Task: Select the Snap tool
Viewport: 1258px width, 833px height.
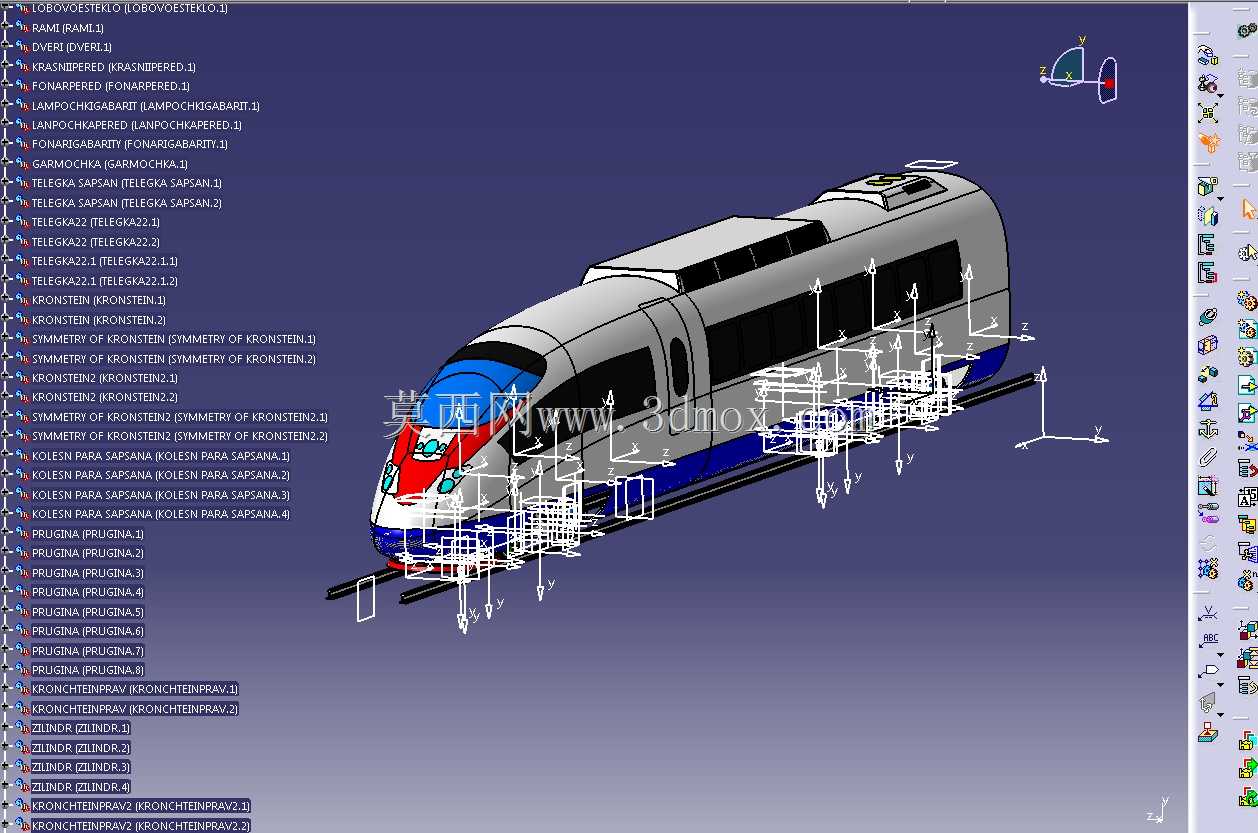Action: [x=1208, y=83]
